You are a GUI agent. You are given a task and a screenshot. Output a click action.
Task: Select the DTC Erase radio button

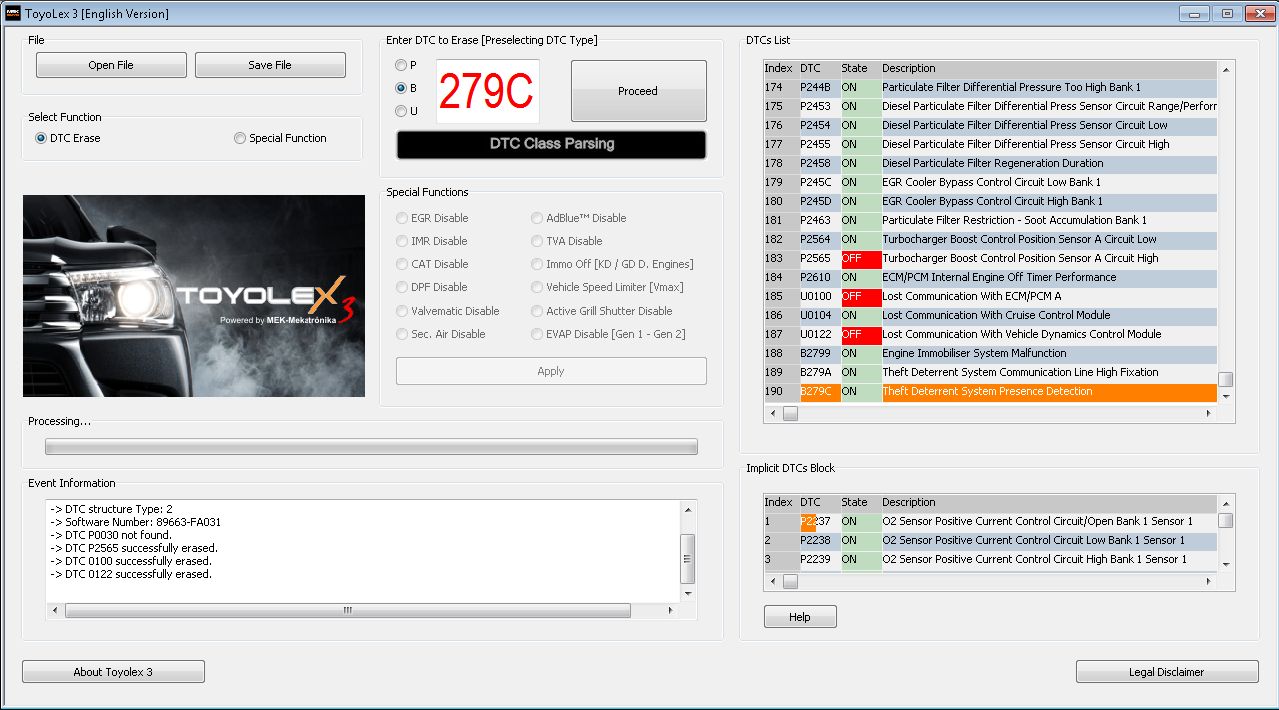[41, 138]
